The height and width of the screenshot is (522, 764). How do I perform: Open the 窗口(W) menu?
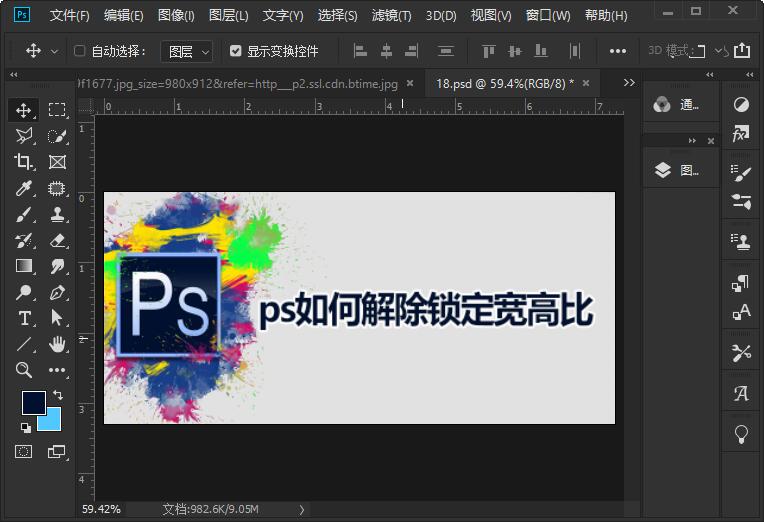pyautogui.click(x=548, y=16)
